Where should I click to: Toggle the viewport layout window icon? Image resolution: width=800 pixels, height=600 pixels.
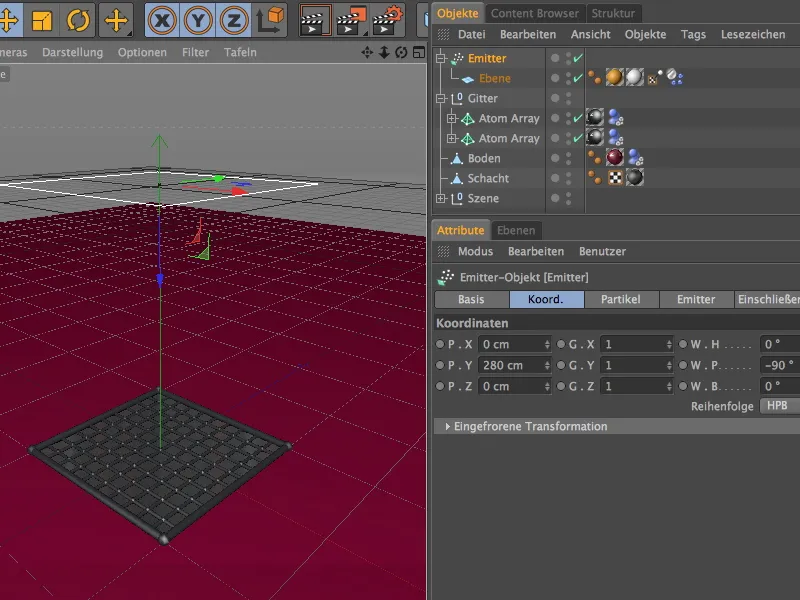coord(419,52)
